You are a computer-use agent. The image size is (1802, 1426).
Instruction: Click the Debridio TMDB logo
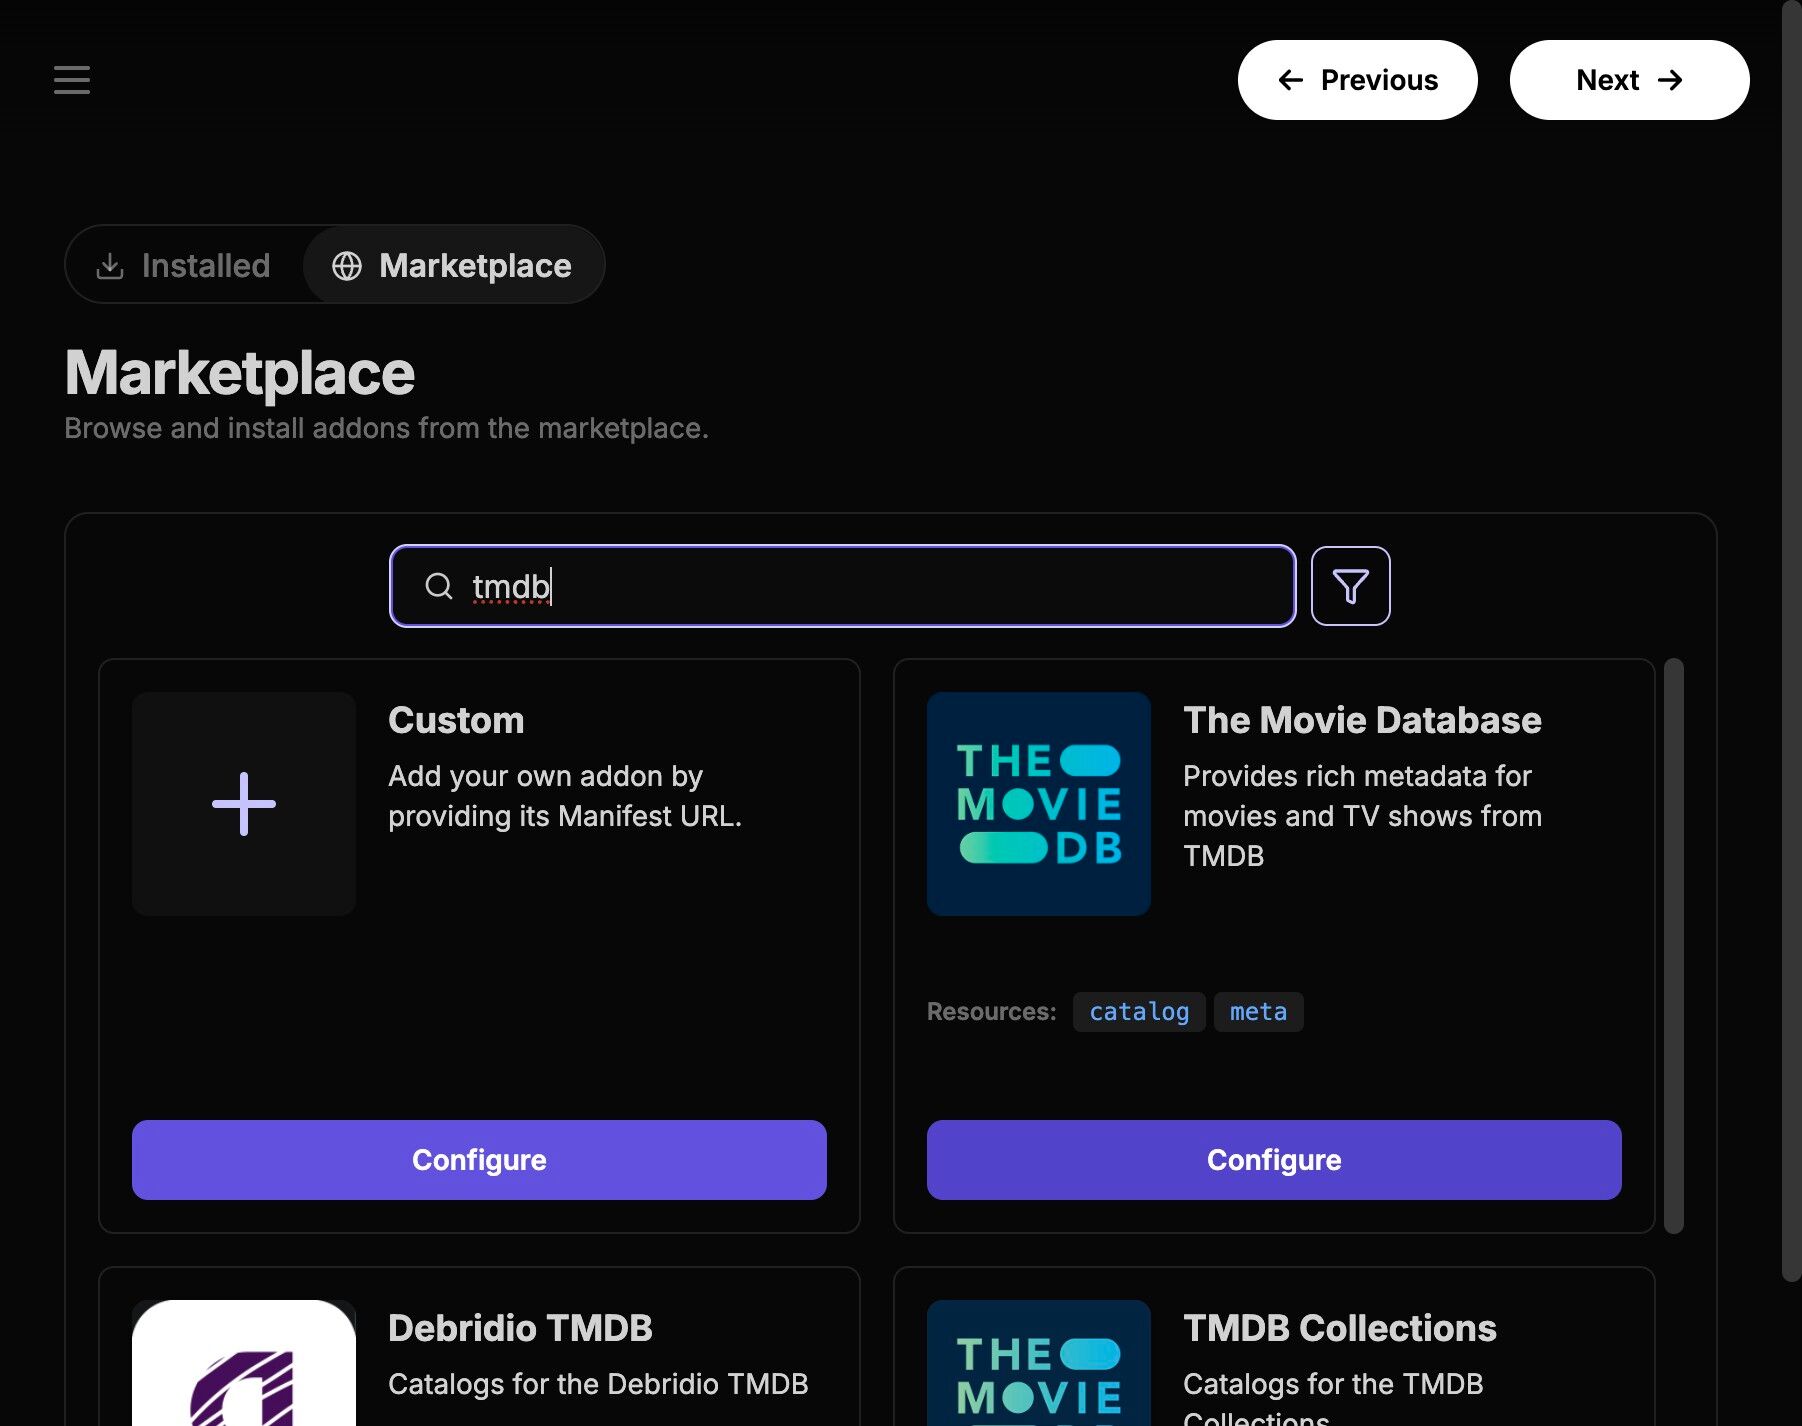click(x=244, y=1363)
